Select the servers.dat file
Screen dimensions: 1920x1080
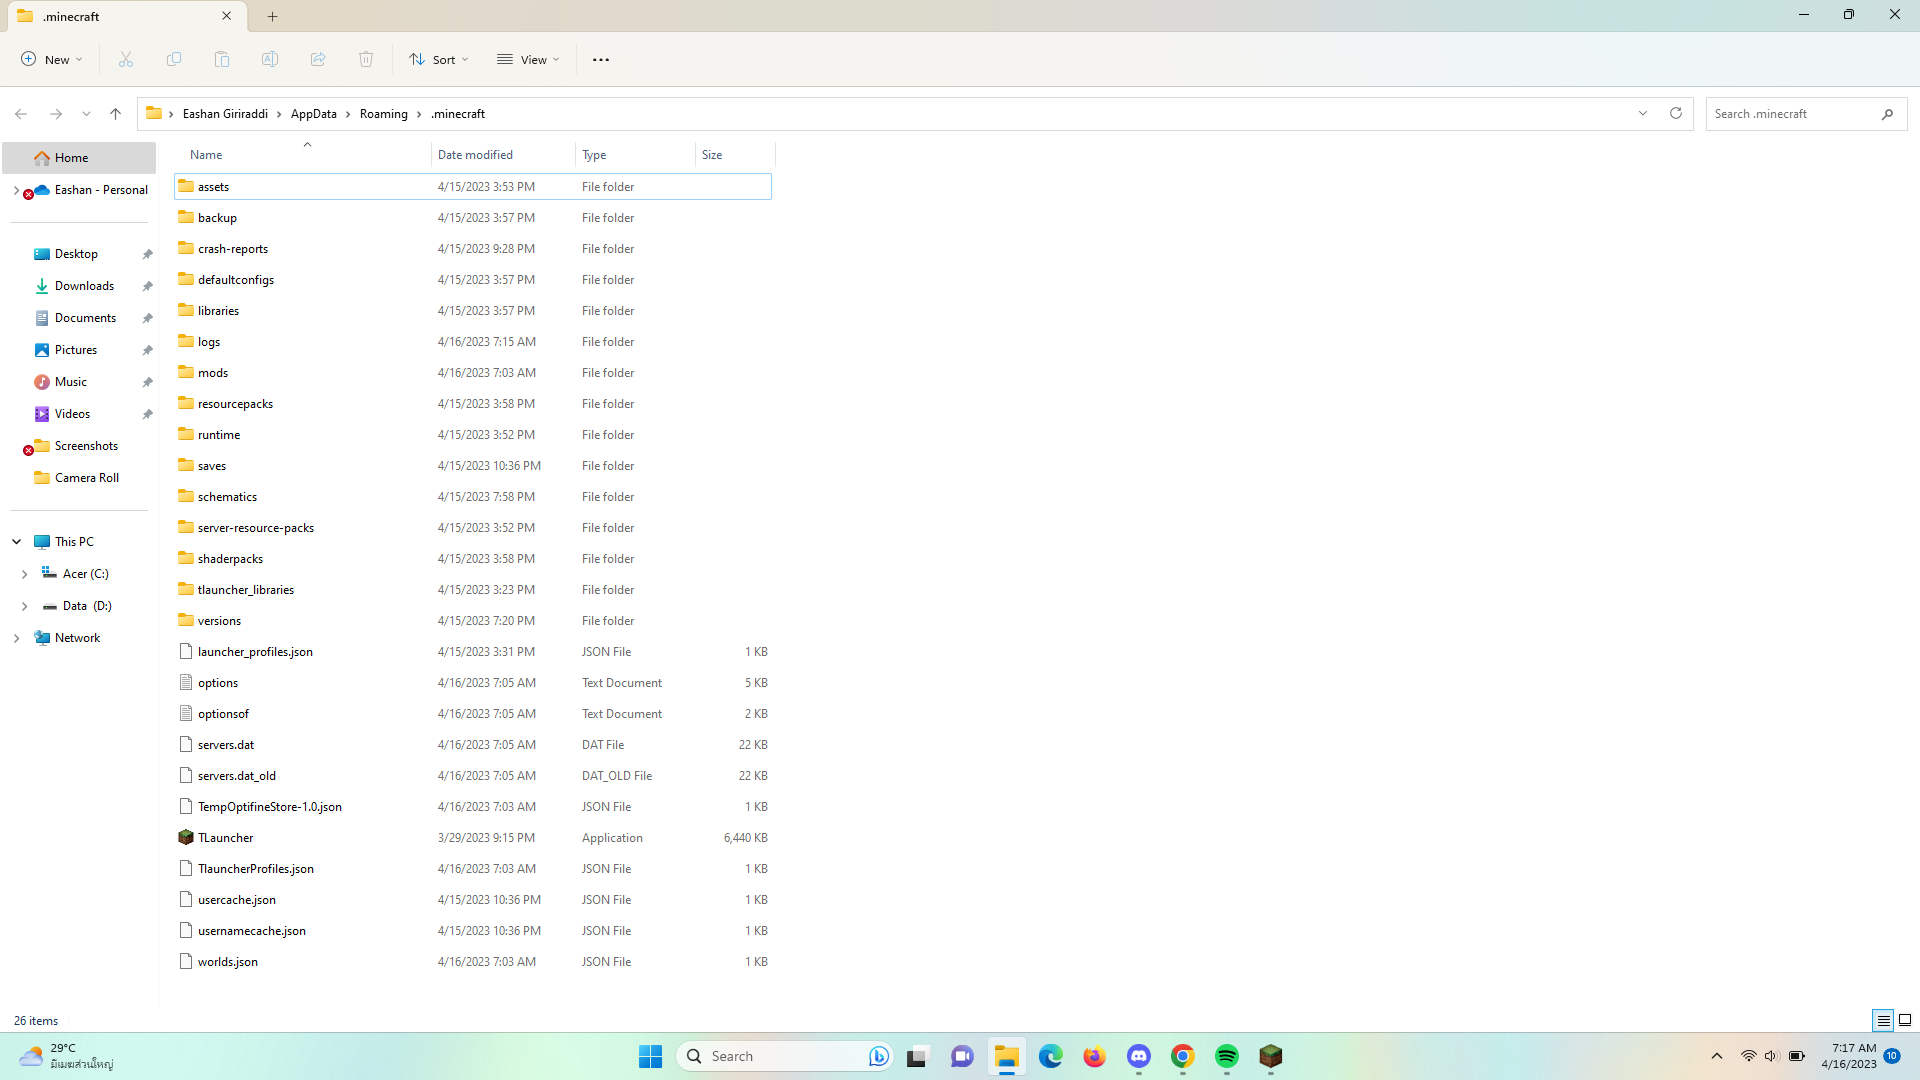[x=473, y=745]
